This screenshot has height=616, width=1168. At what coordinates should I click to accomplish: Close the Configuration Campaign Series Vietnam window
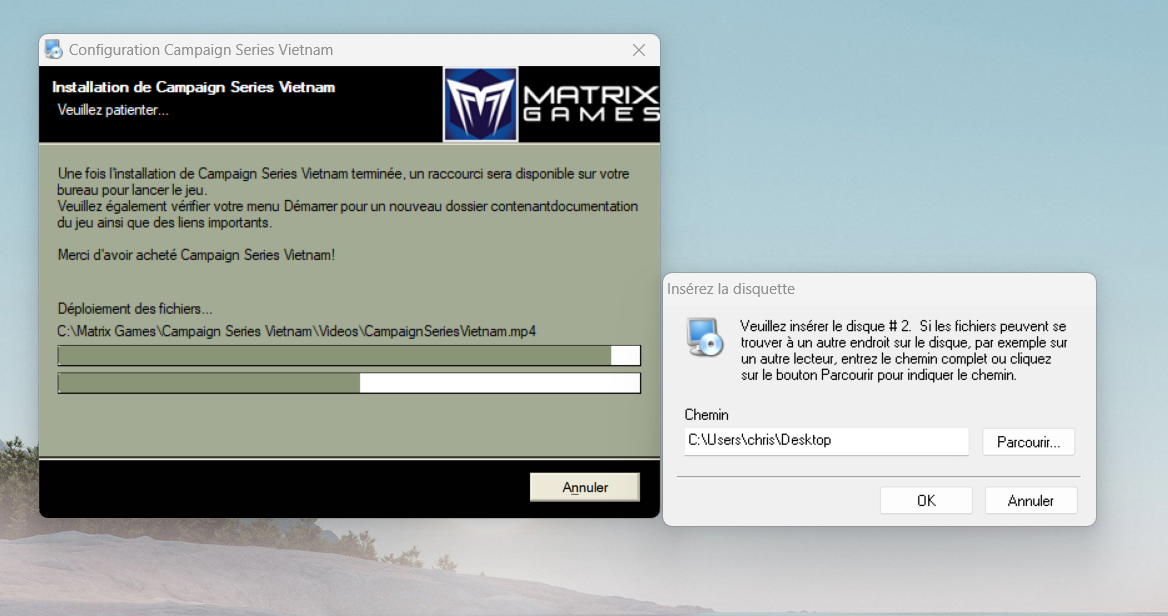point(638,50)
